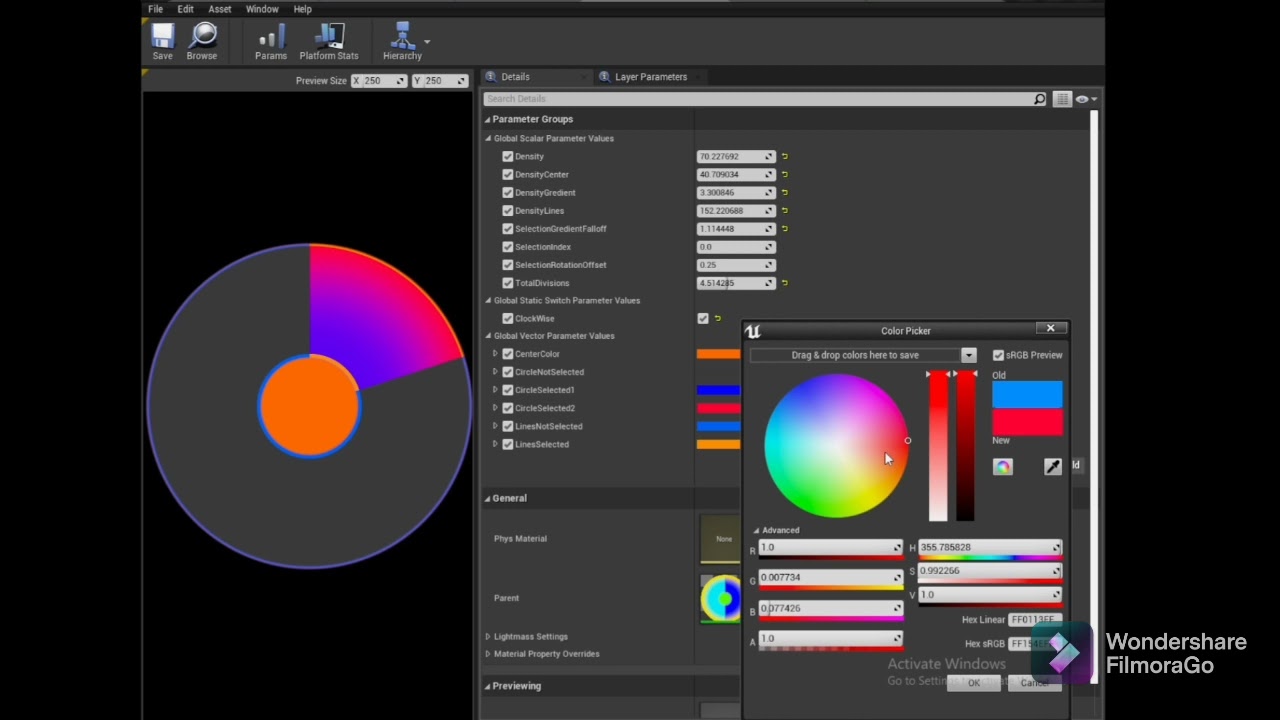This screenshot has height=720, width=1280.
Task: Pick the eyedropper tool in Color Picker
Action: [1053, 467]
